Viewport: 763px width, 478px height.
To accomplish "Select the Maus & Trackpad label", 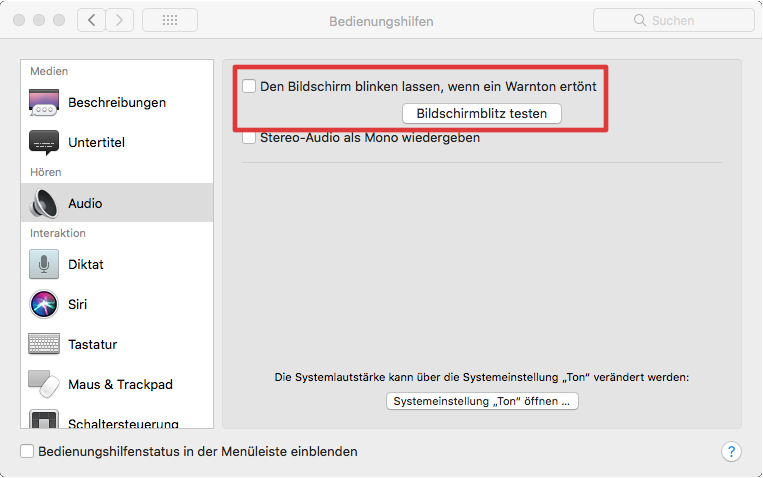I will click(x=120, y=385).
